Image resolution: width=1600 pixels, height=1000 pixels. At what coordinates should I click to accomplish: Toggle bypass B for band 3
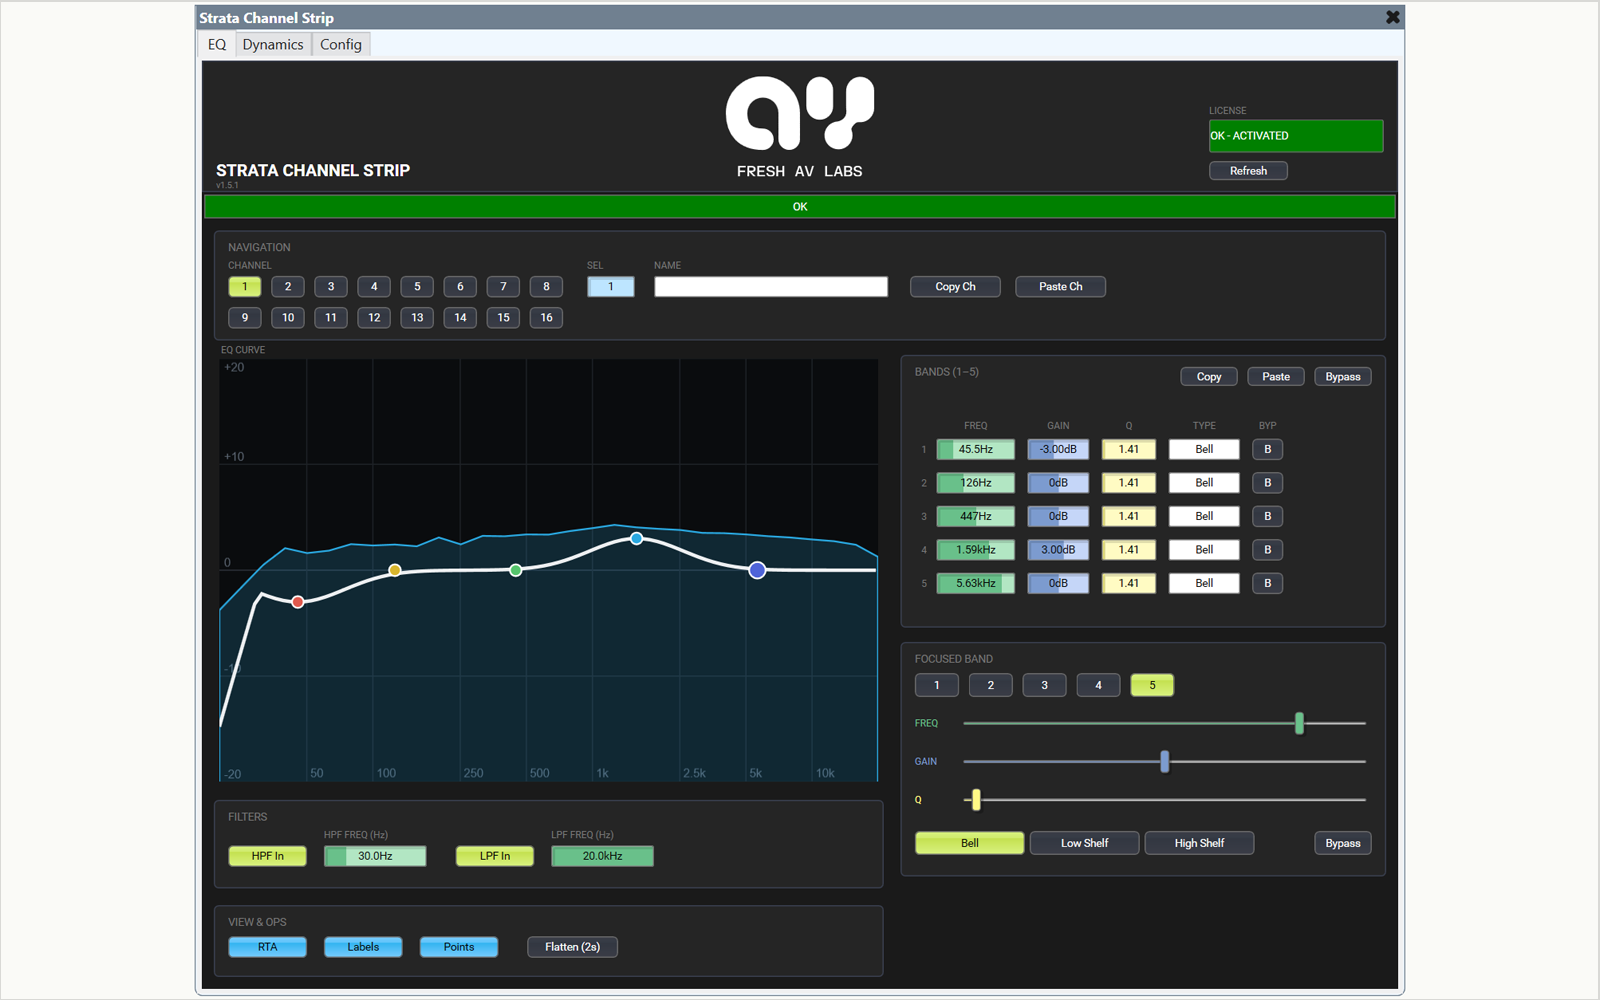click(x=1268, y=517)
